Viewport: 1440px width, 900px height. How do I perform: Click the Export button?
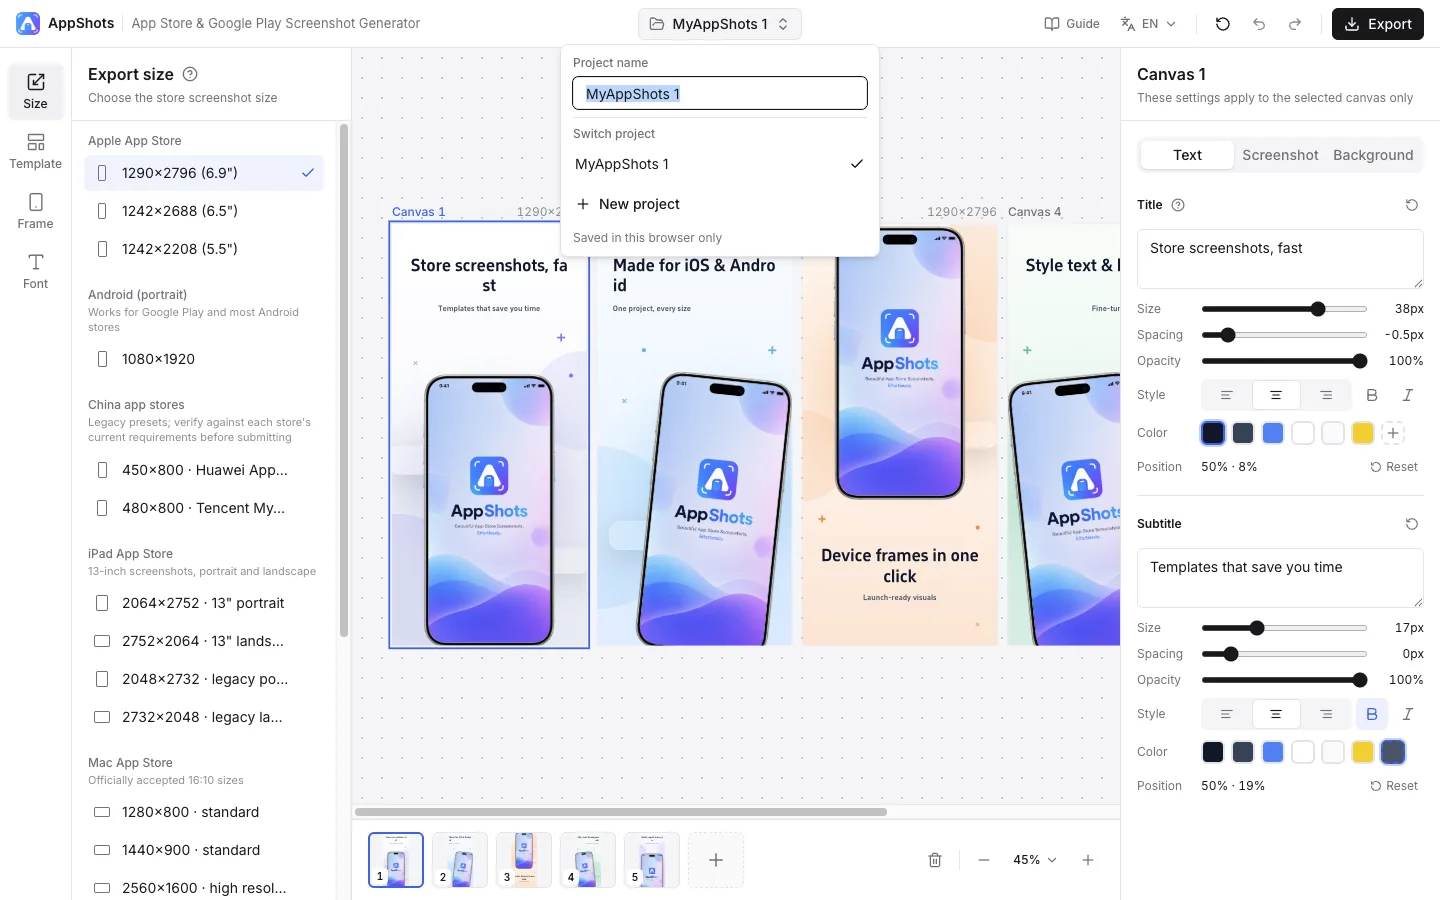1378,24
